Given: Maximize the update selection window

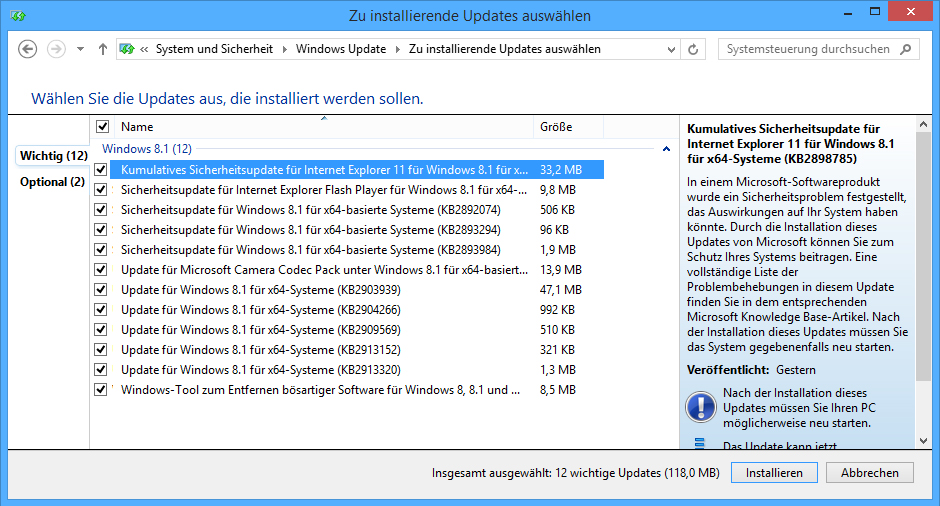Looking at the screenshot, I should (875, 12).
